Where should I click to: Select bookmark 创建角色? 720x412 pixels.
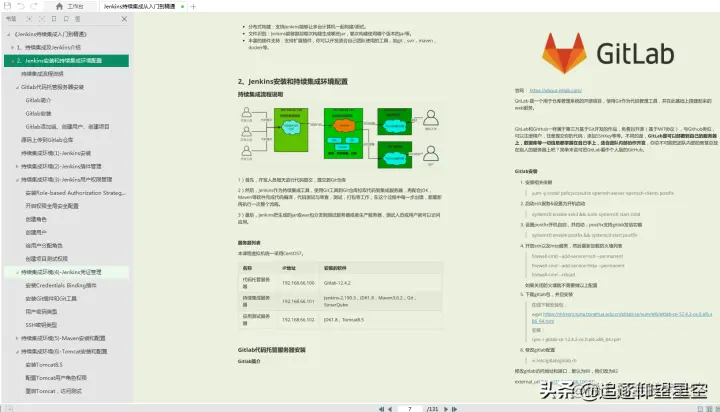click(x=36, y=219)
